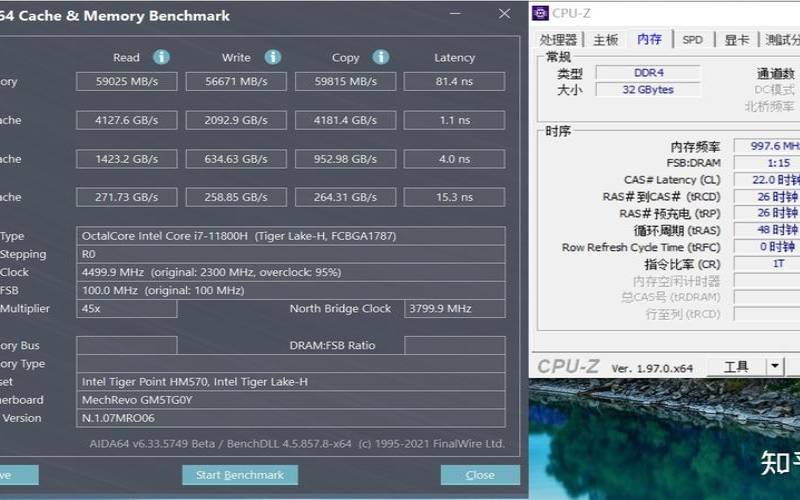Click the CPU stepping value R0
Image resolution: width=800 pixels, height=500 pixels.
[291, 254]
